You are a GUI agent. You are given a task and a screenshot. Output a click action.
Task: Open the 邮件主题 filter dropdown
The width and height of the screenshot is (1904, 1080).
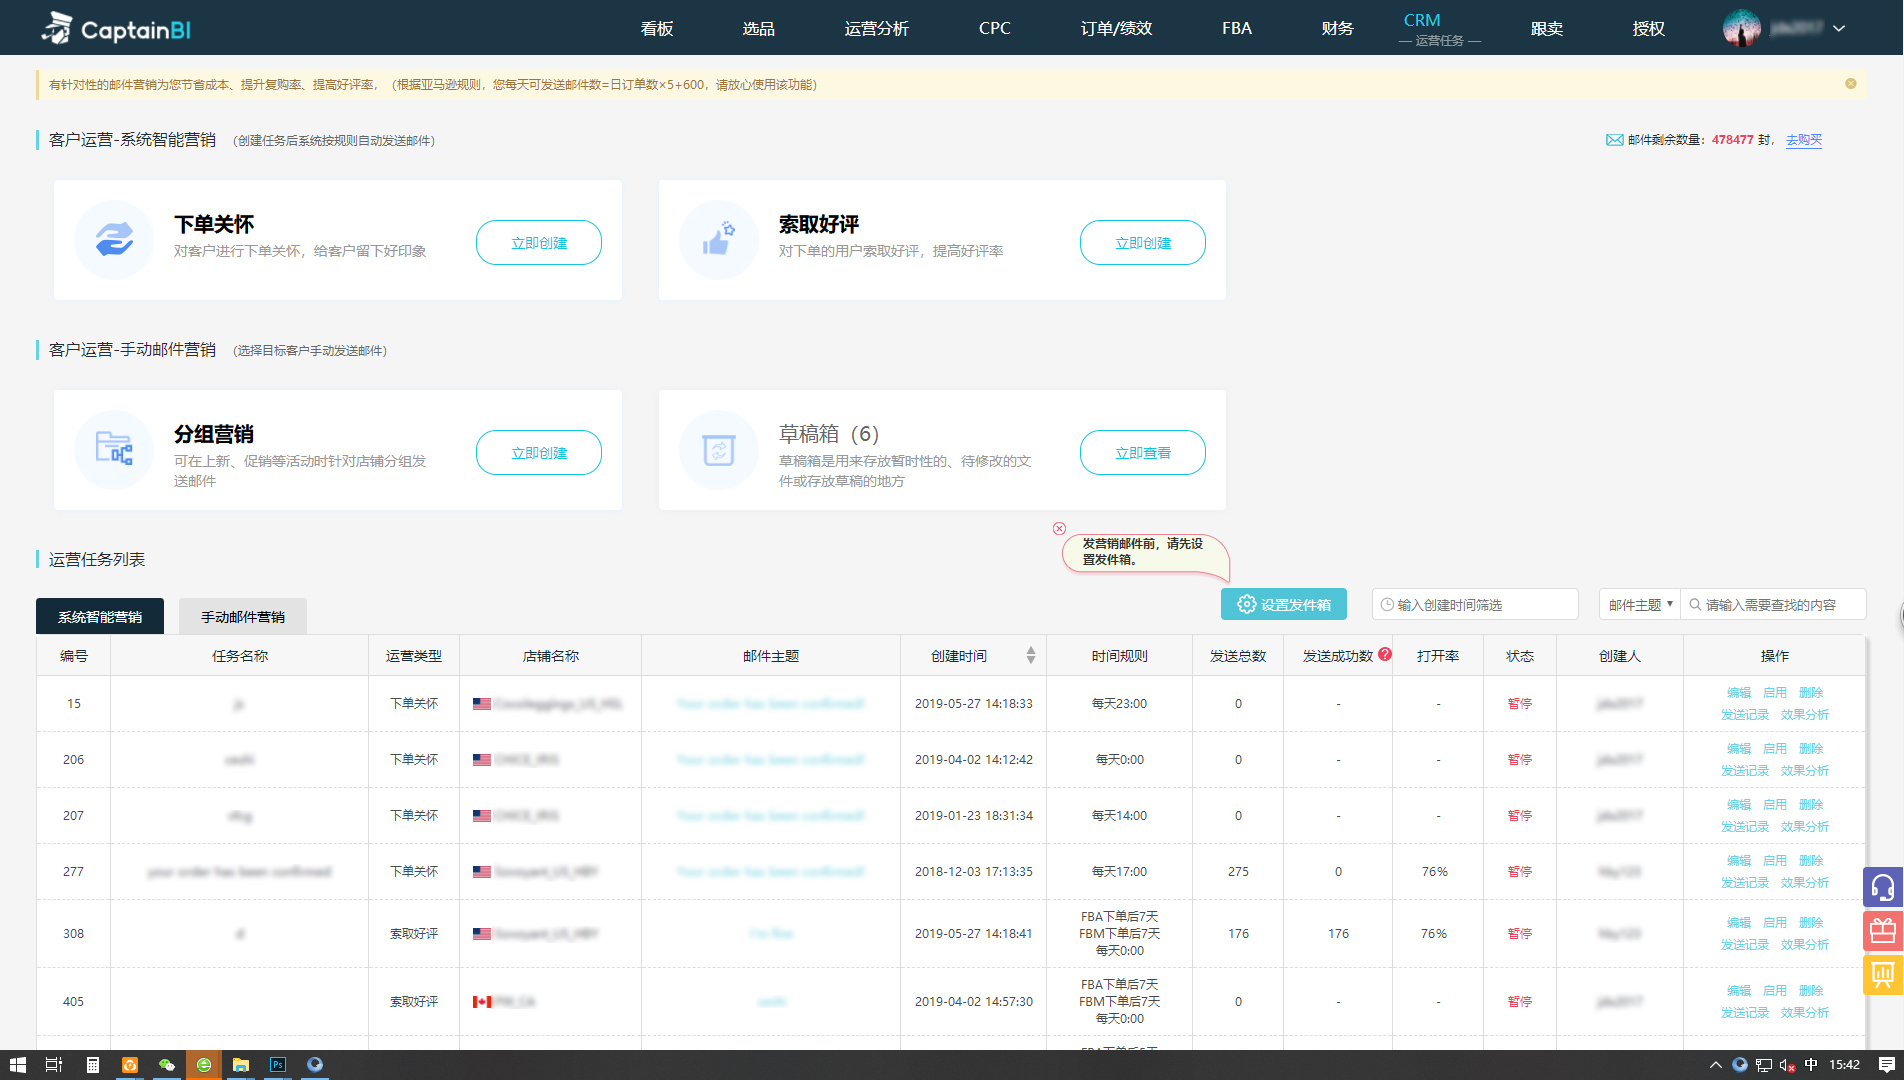coord(1638,604)
